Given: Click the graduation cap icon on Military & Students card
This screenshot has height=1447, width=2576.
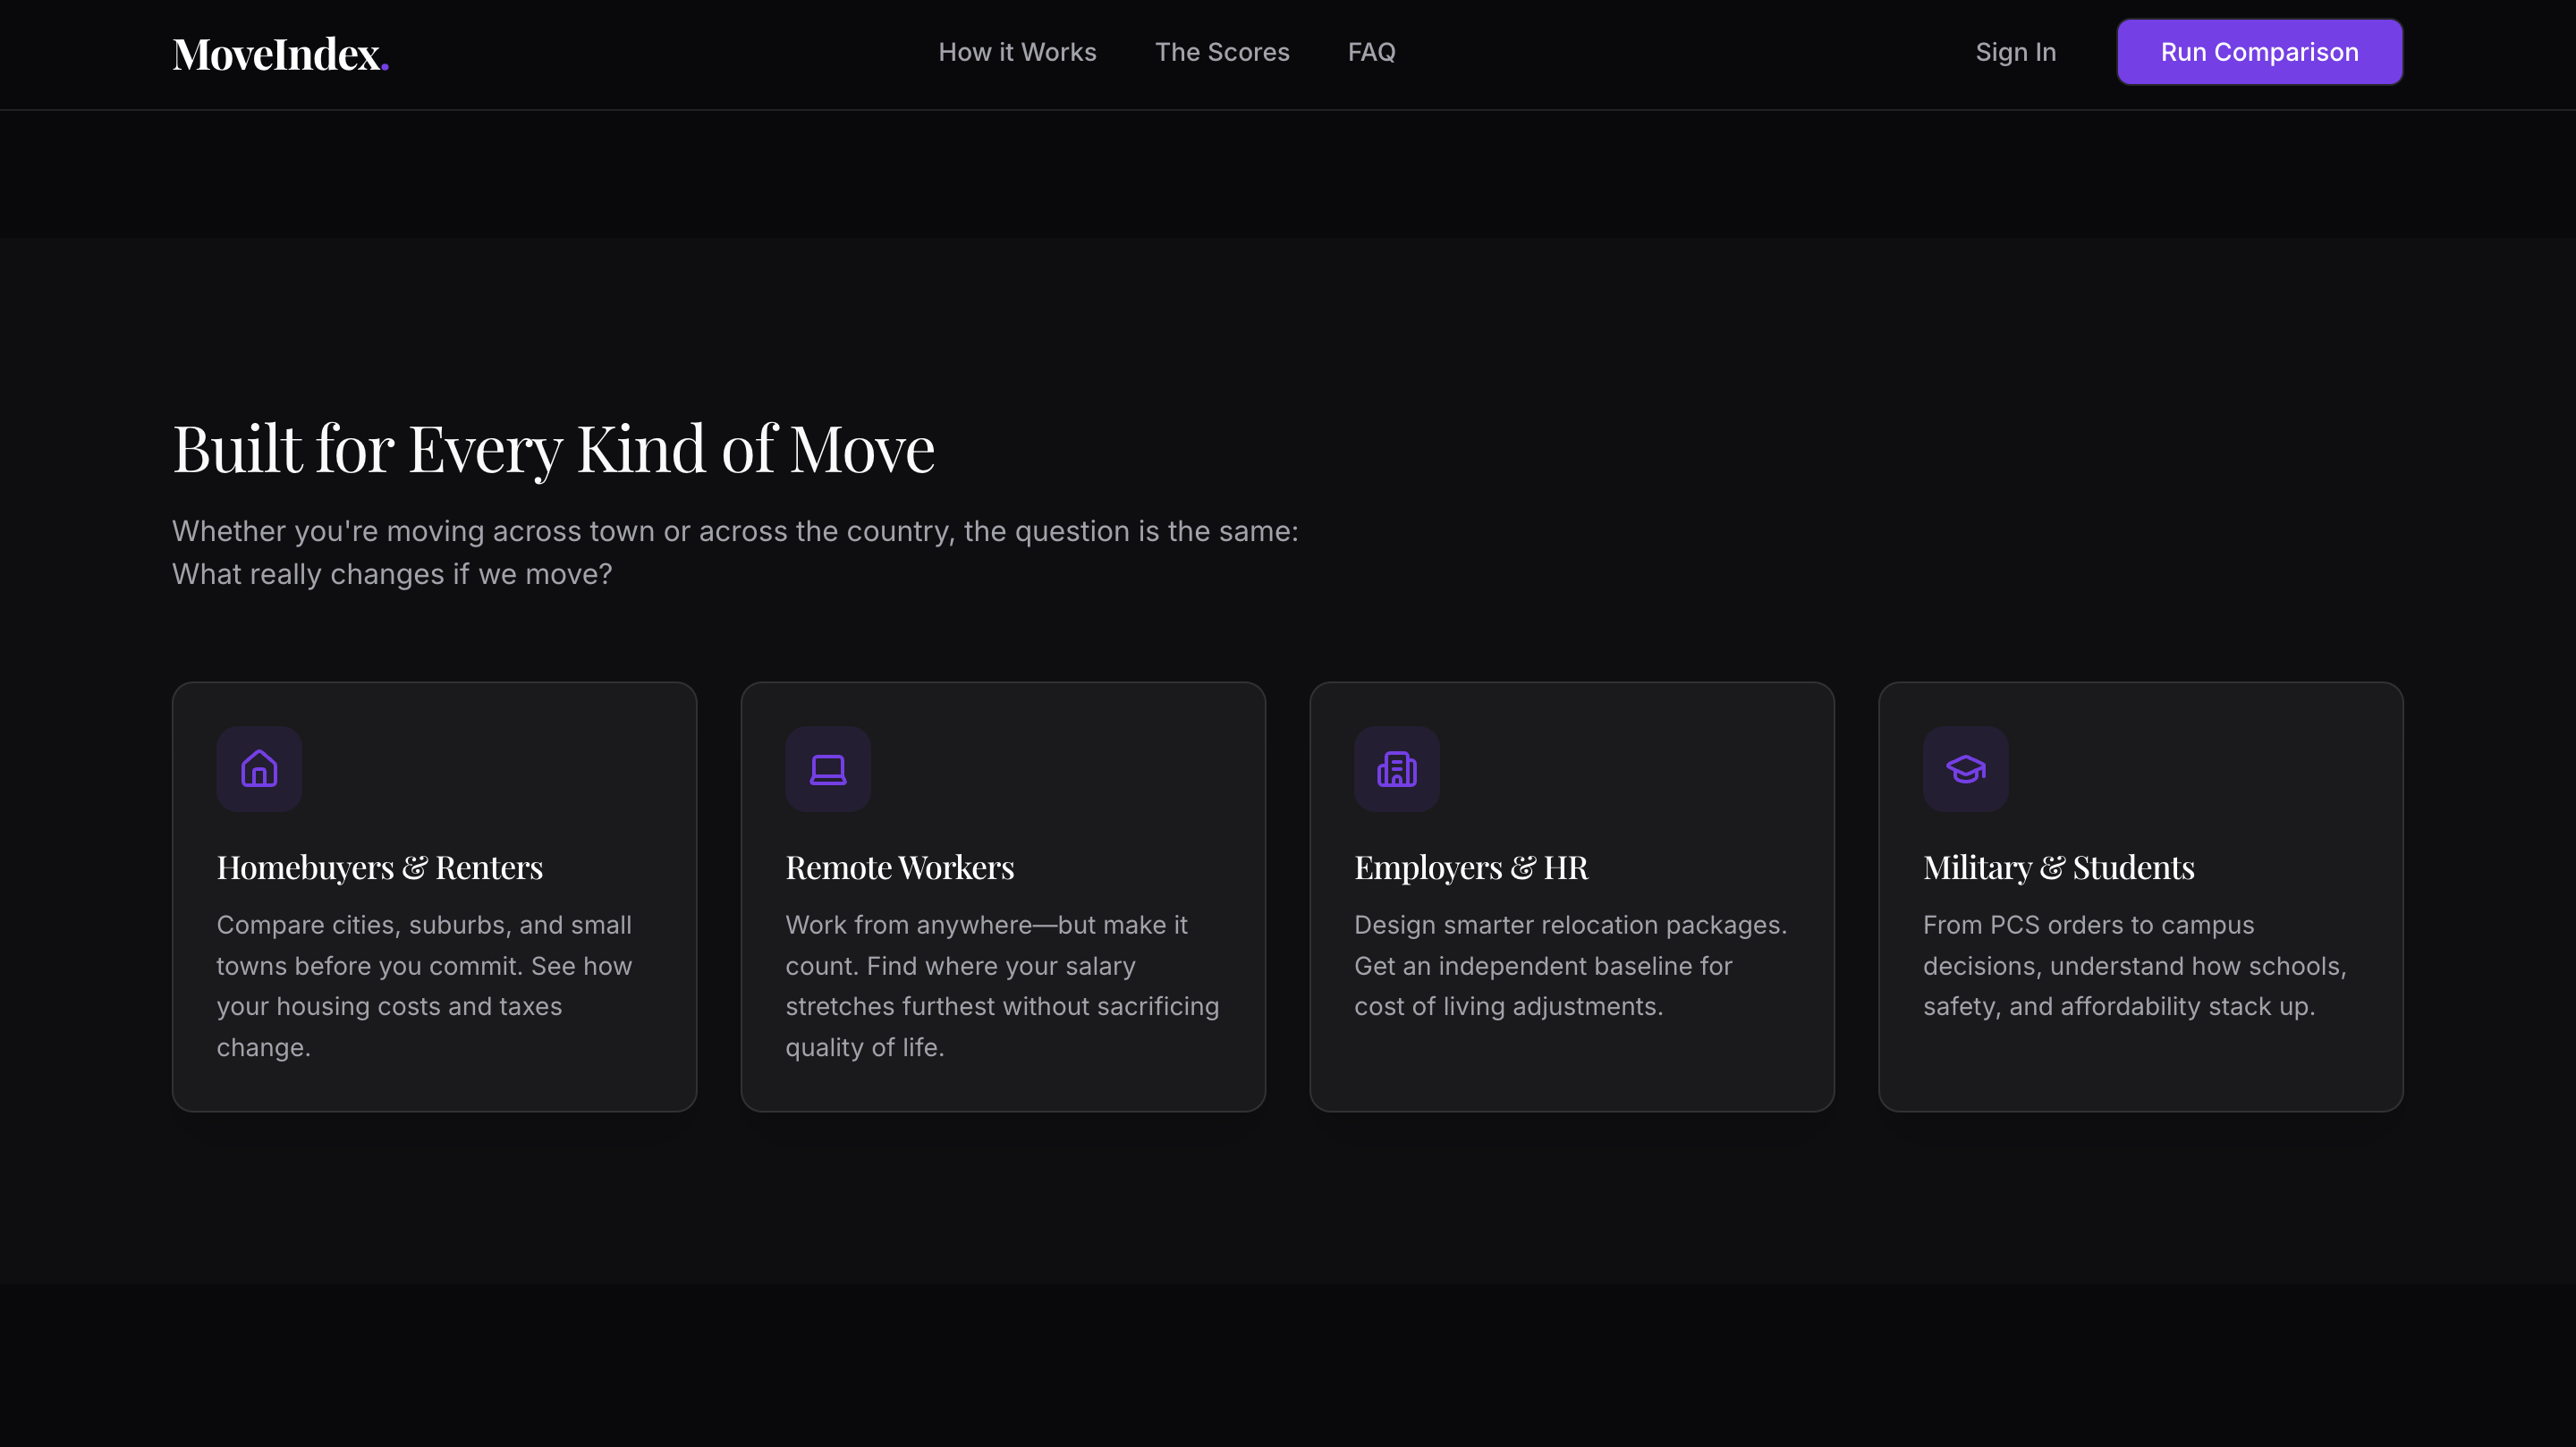Looking at the screenshot, I should (x=1966, y=768).
